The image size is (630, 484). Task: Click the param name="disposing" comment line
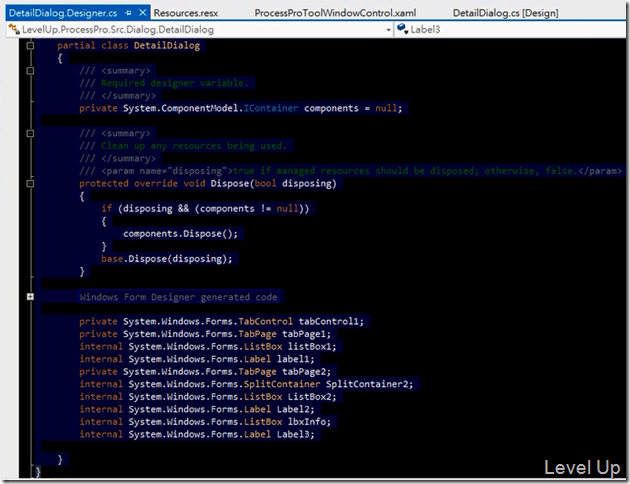click(x=350, y=171)
